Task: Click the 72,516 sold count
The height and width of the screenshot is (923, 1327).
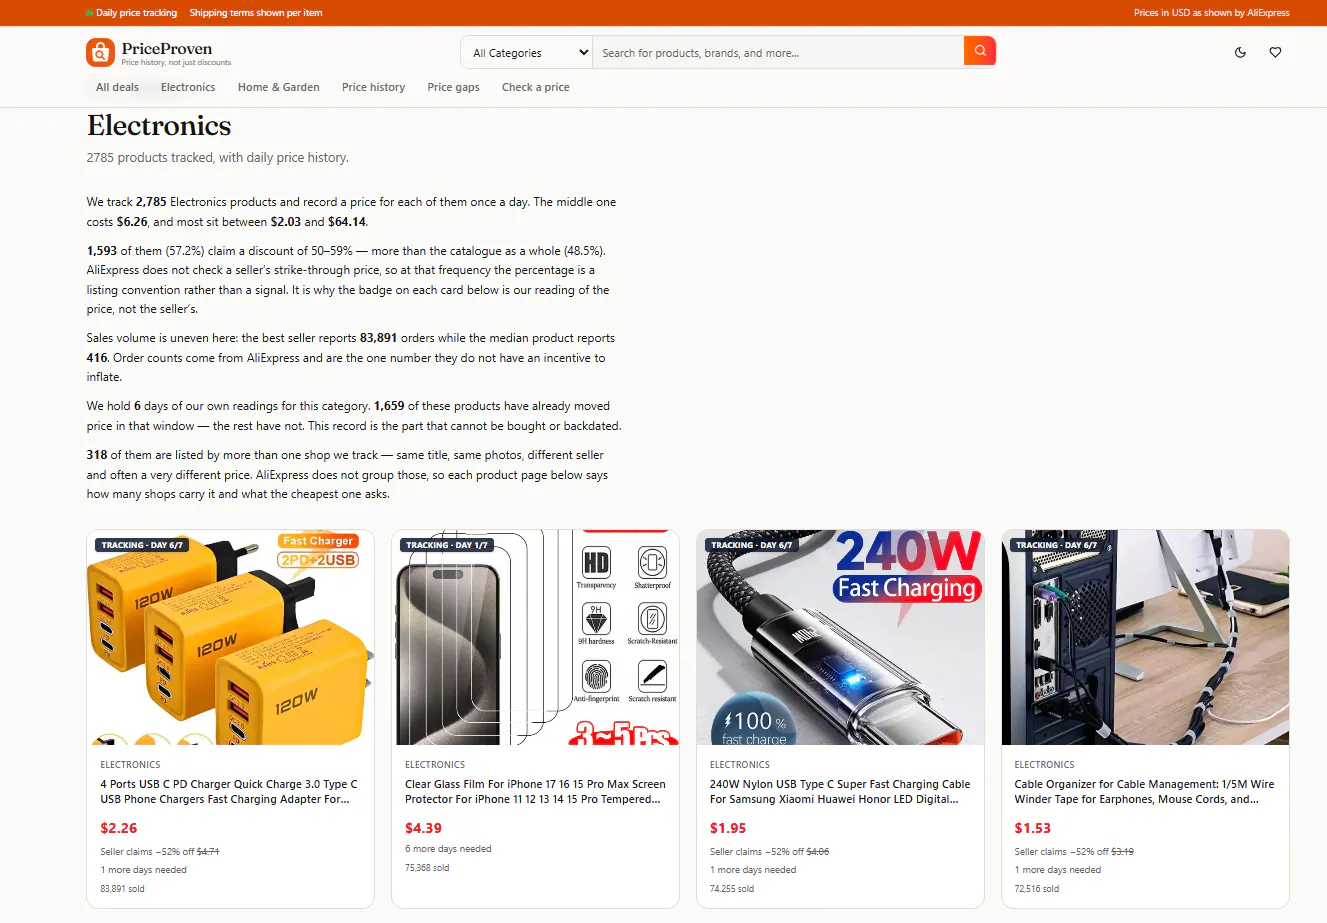Action: tap(1036, 888)
